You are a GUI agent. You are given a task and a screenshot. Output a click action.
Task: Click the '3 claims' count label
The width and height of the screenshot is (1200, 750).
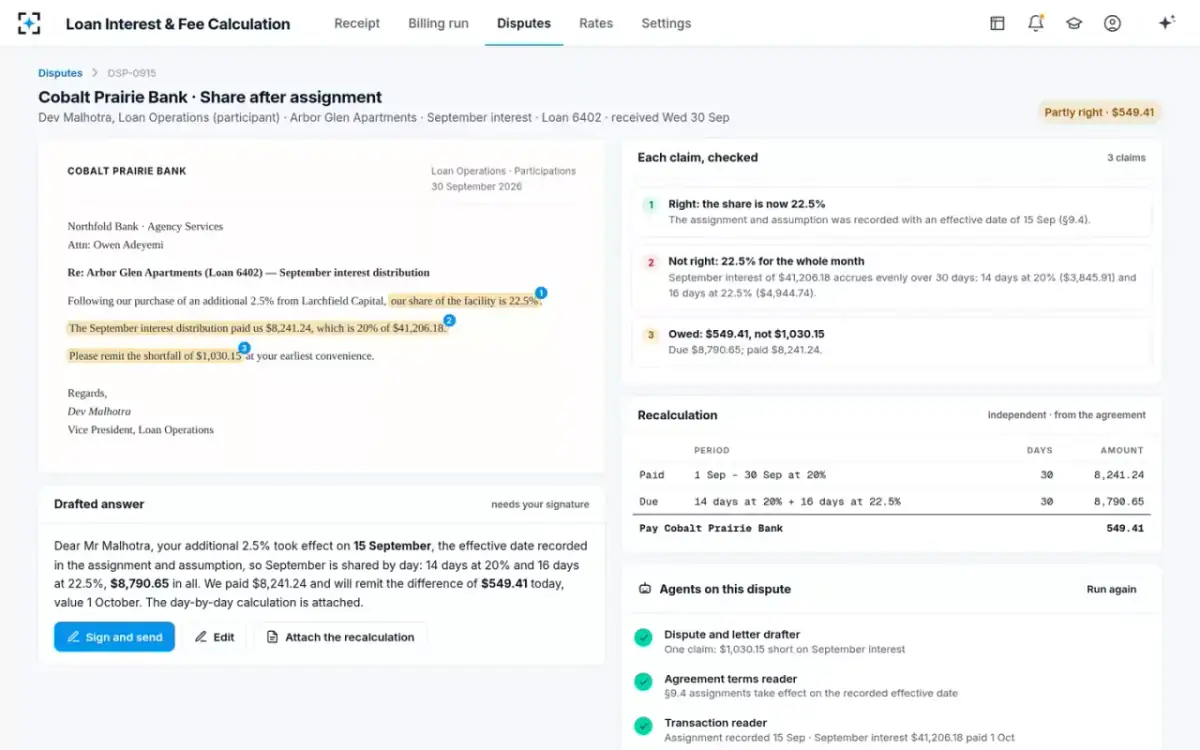click(x=1126, y=158)
